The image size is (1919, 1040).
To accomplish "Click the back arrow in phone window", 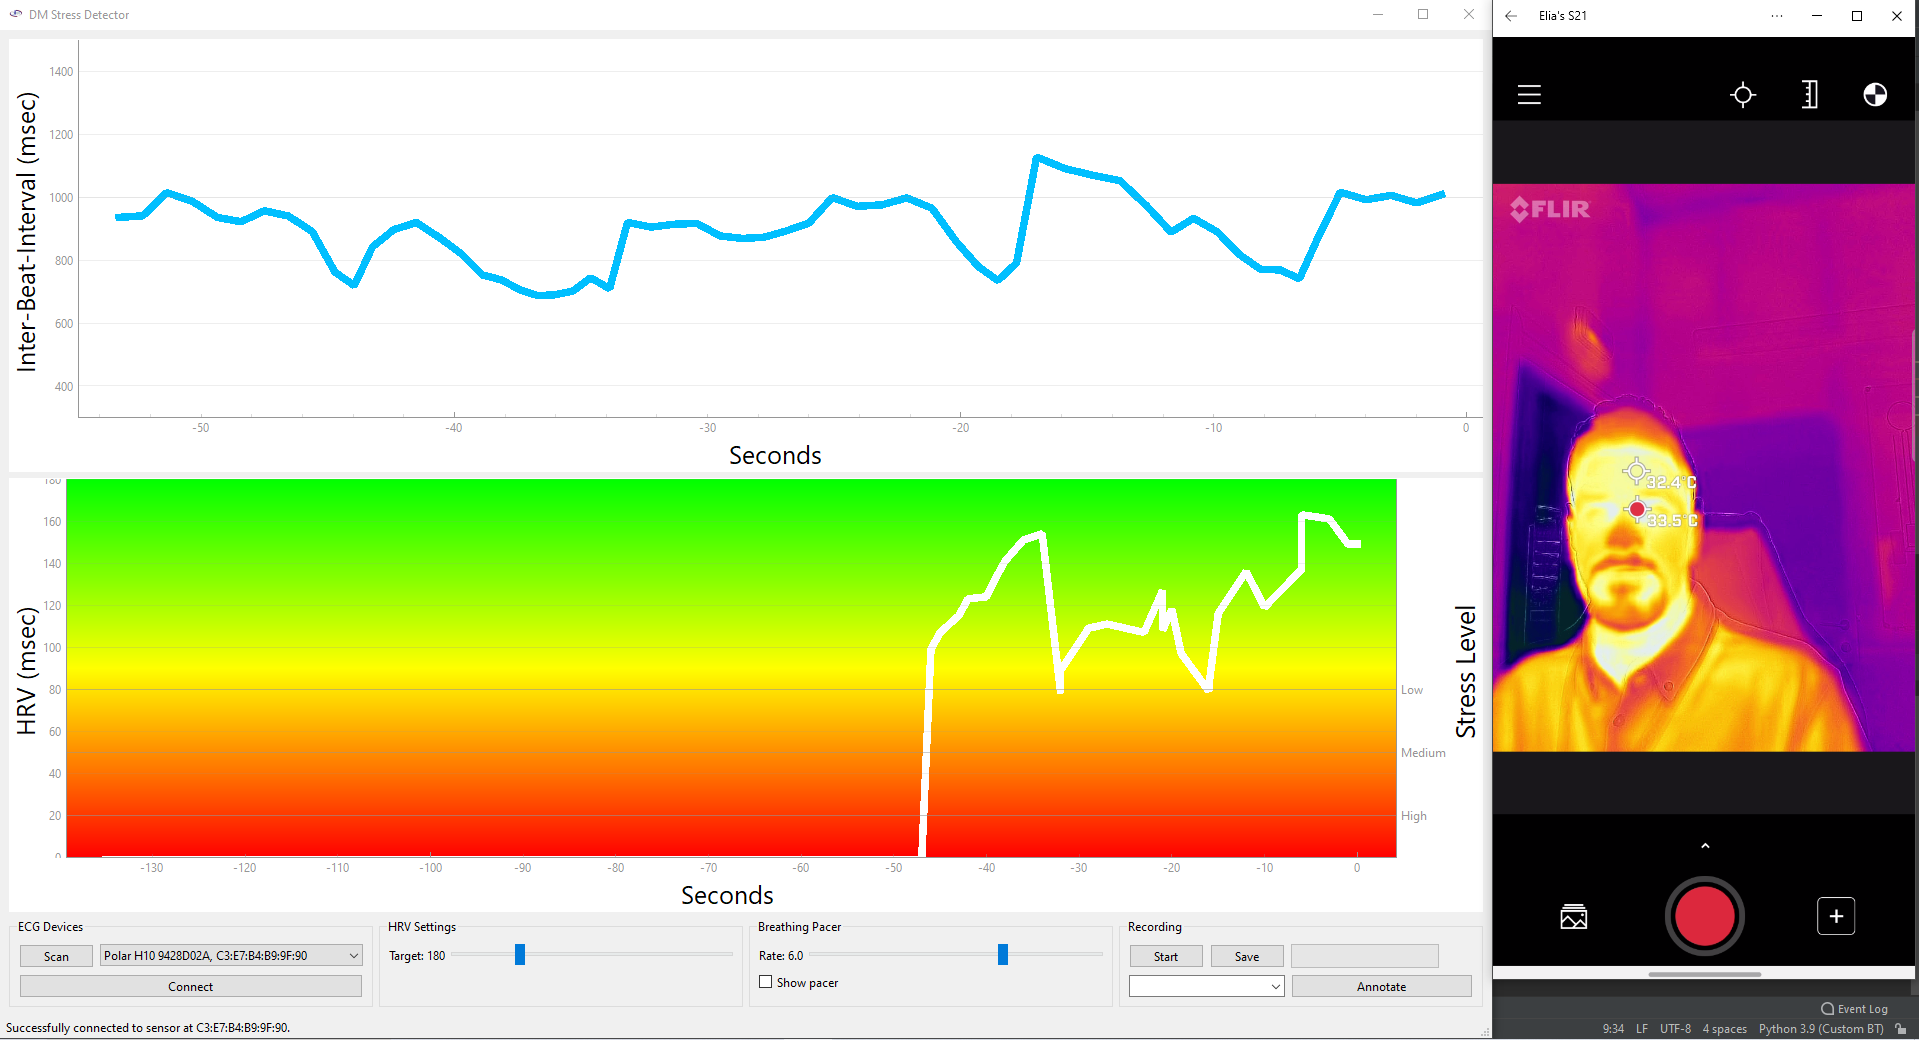I will coord(1511,16).
